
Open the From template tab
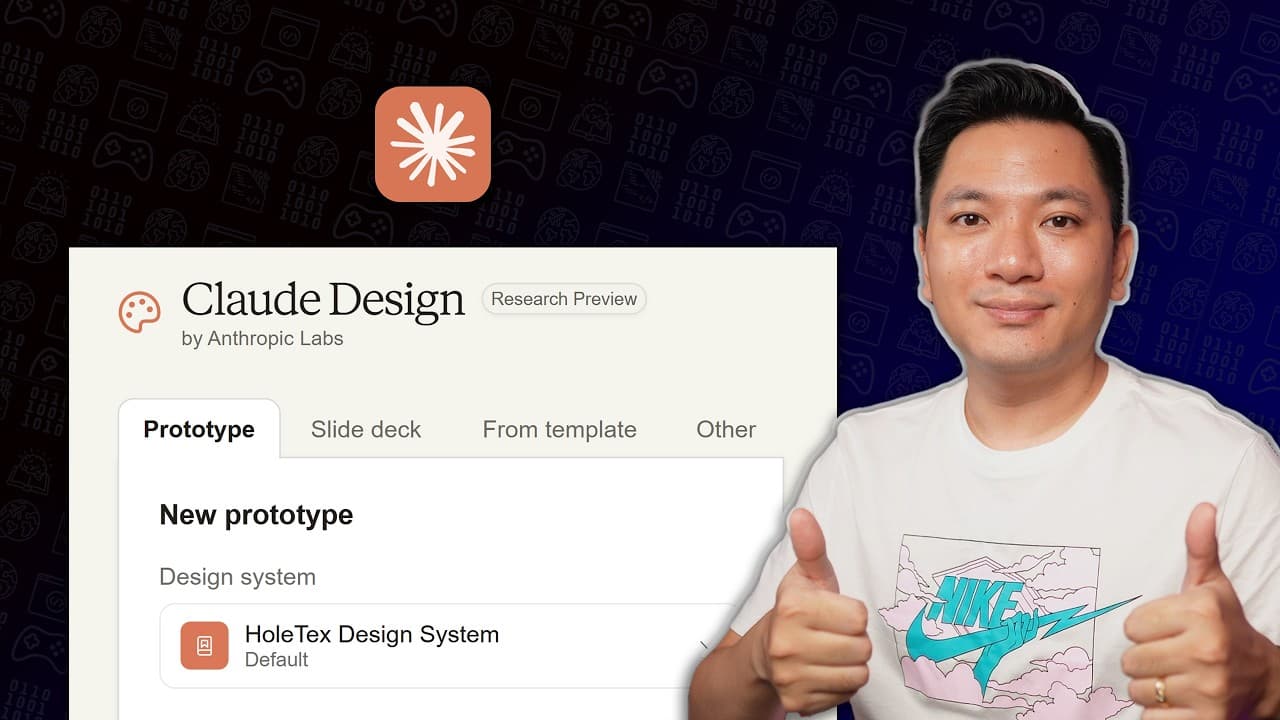[x=560, y=429]
